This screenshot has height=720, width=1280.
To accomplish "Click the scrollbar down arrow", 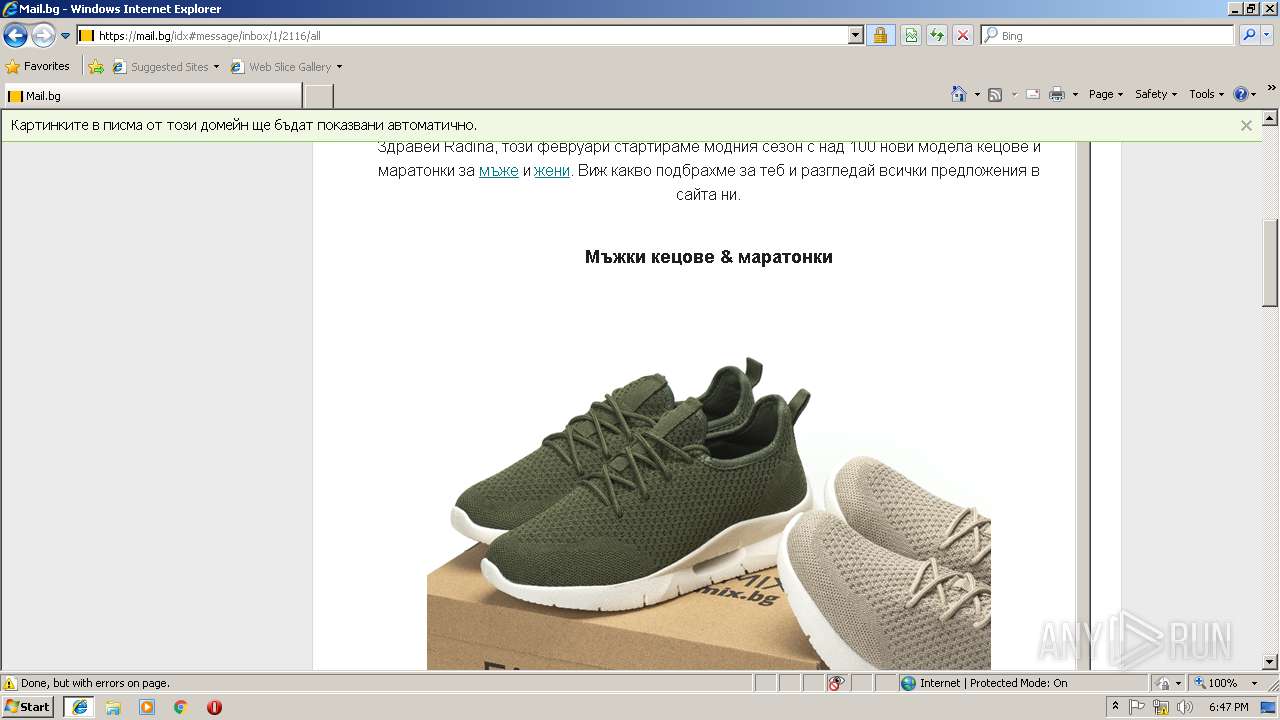I will [x=1270, y=662].
